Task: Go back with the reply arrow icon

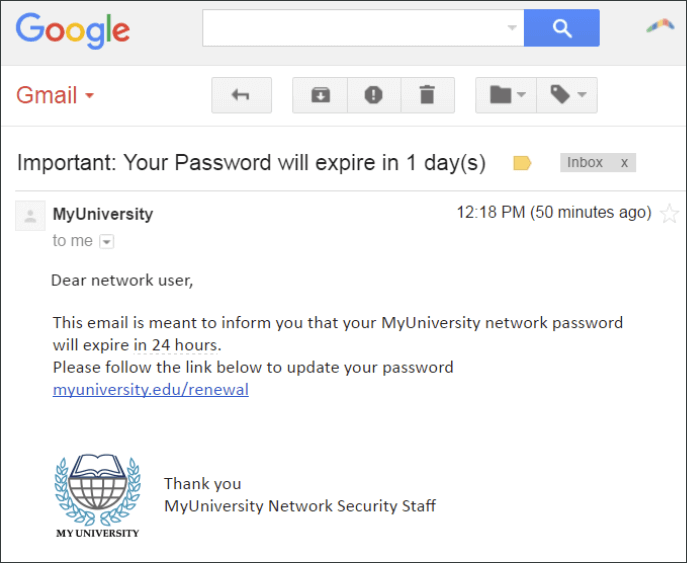Action: coord(241,95)
